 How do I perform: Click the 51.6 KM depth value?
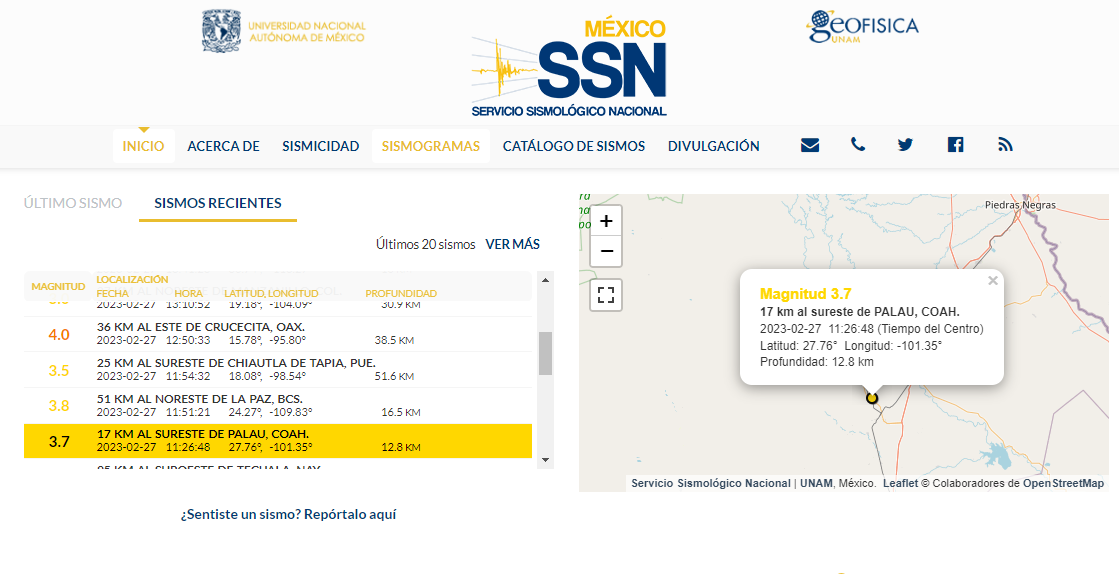(x=394, y=376)
